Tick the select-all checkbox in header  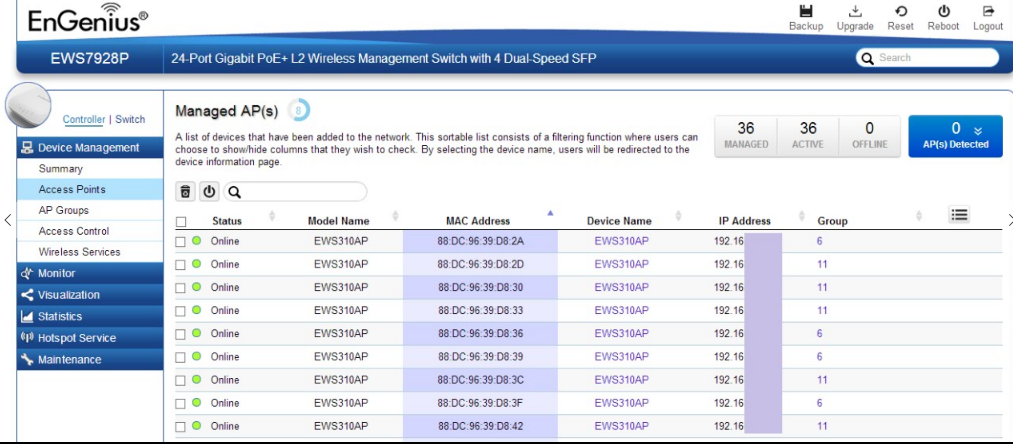181,222
